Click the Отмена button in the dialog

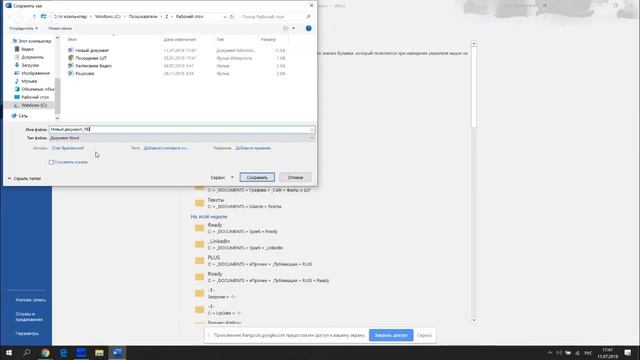[296, 178]
